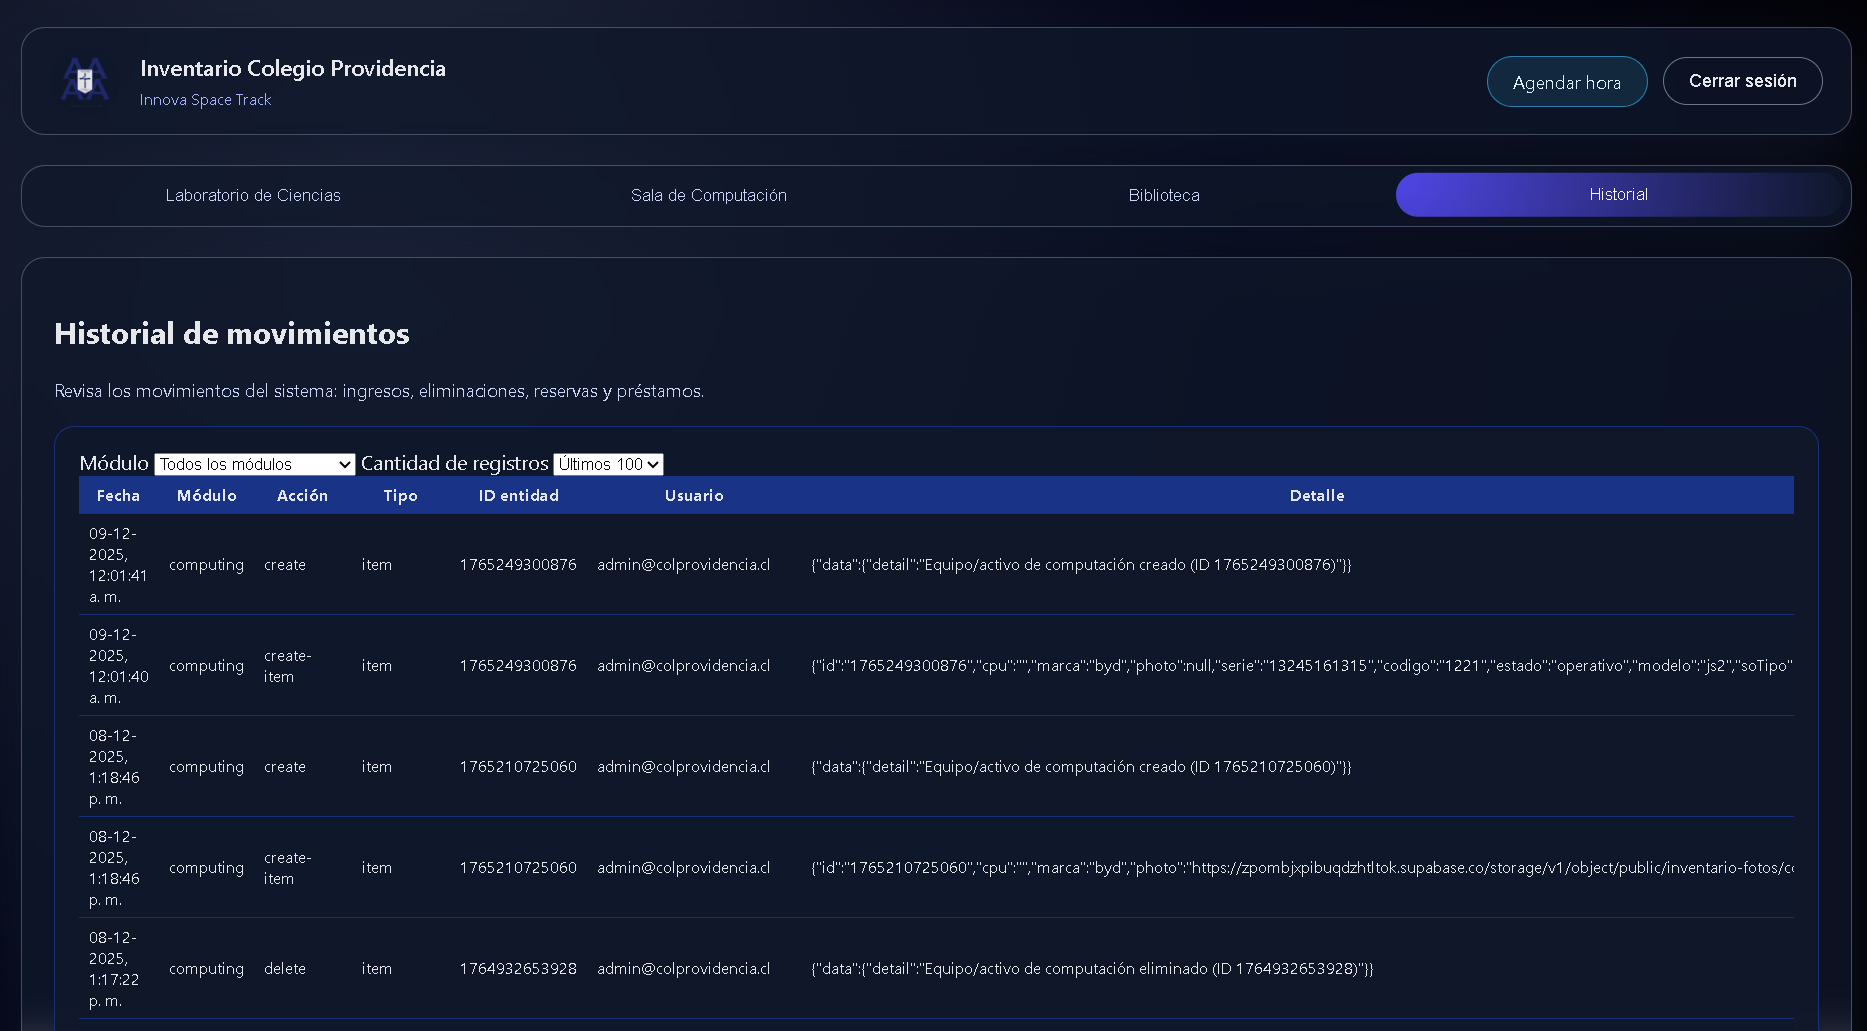Click the Usuario column header
The width and height of the screenshot is (1867, 1031).
tap(694, 496)
